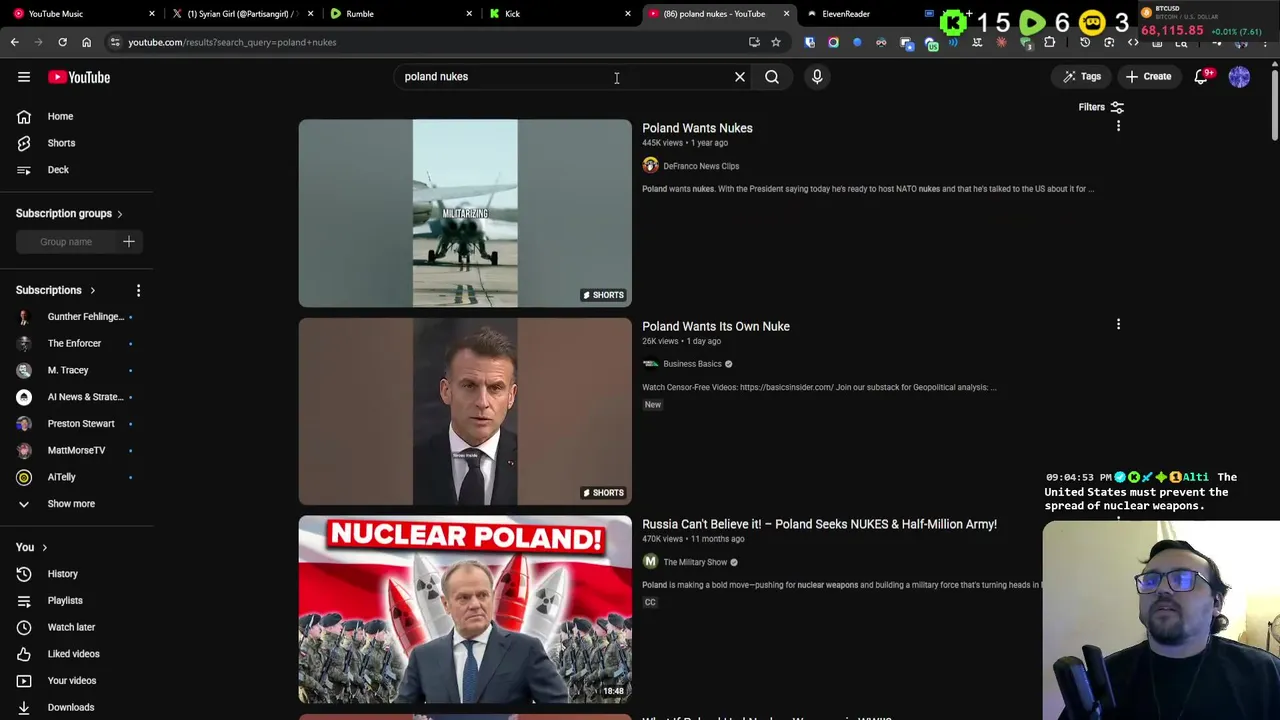Clear the search box with the X
Image resolution: width=1280 pixels, height=720 pixels.
pos(740,77)
